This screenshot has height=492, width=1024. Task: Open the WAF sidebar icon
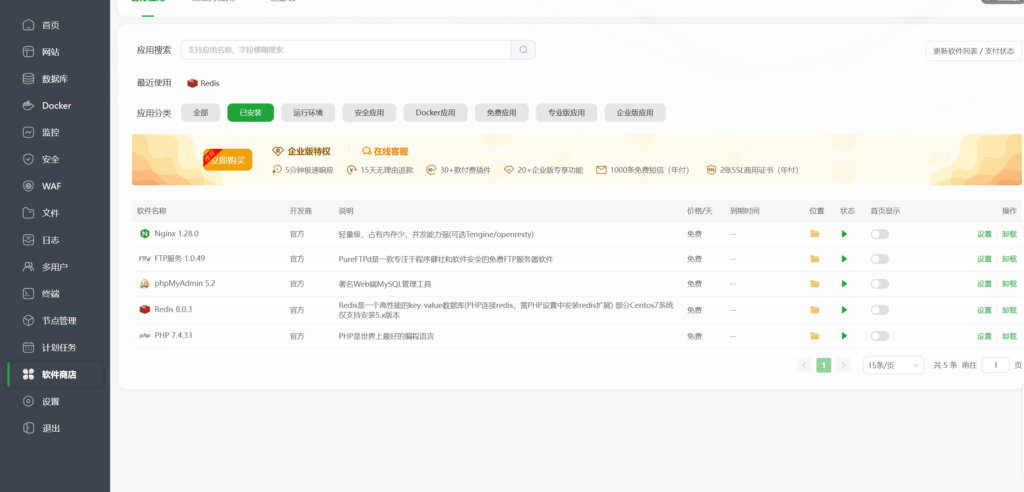click(28, 186)
